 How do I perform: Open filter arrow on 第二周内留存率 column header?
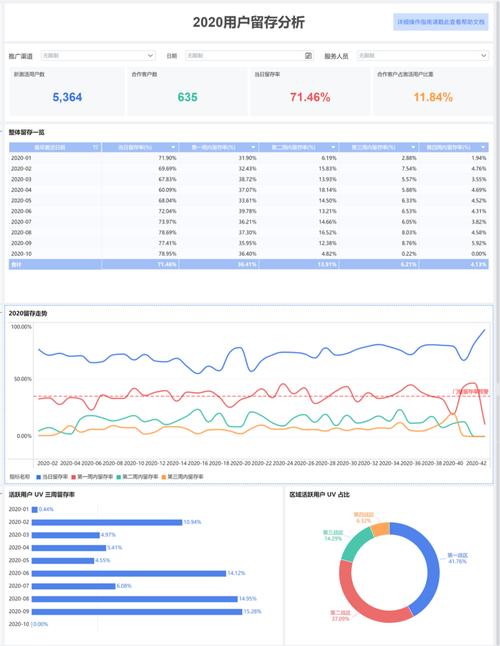click(x=333, y=147)
